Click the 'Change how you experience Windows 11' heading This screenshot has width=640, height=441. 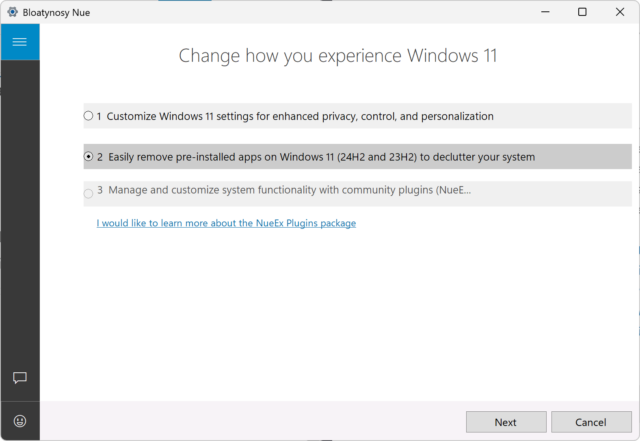[338, 56]
